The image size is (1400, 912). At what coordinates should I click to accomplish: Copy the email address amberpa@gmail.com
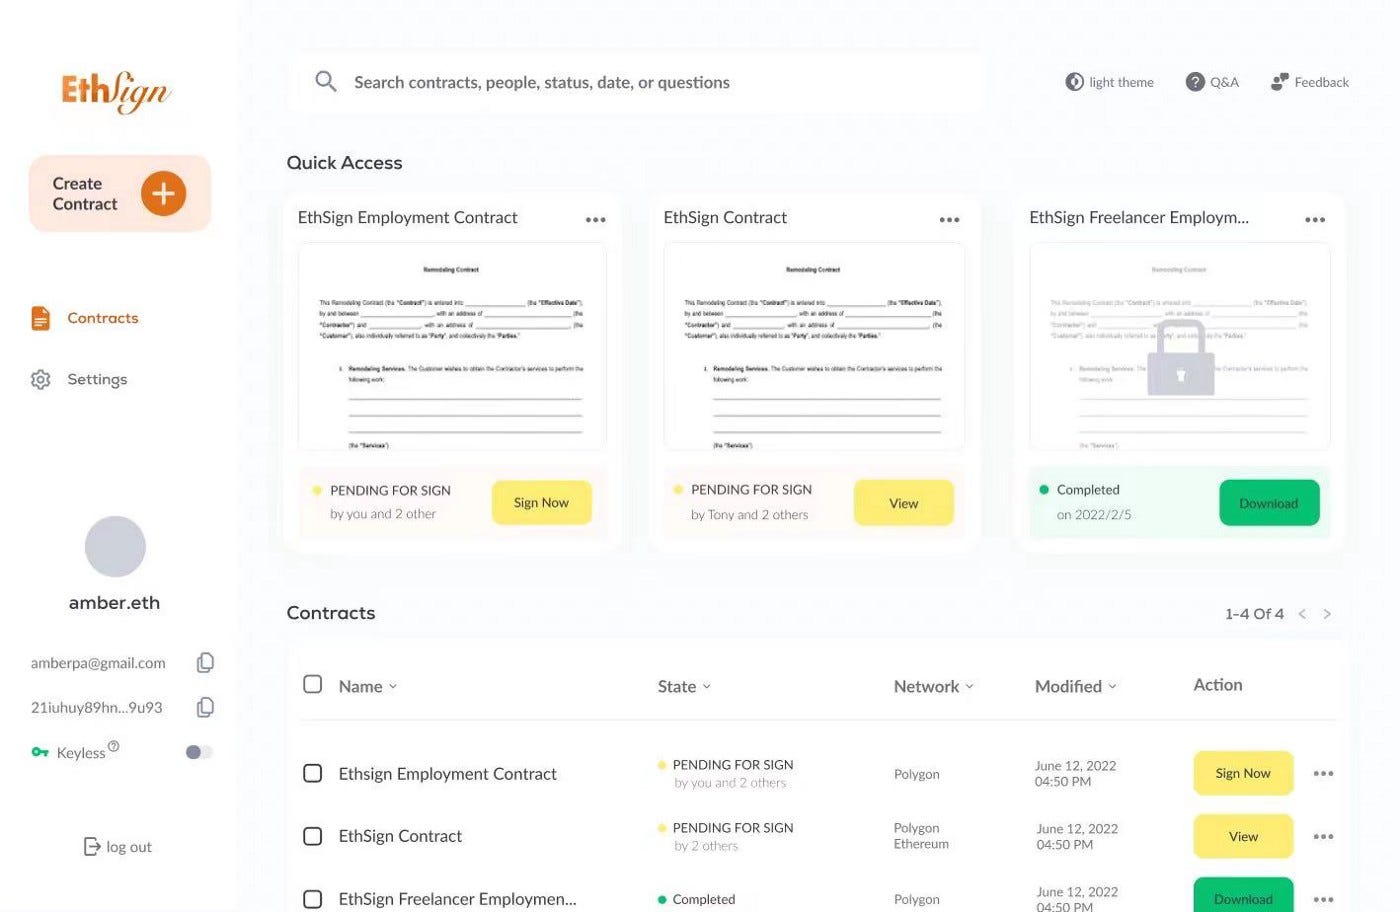tap(205, 662)
